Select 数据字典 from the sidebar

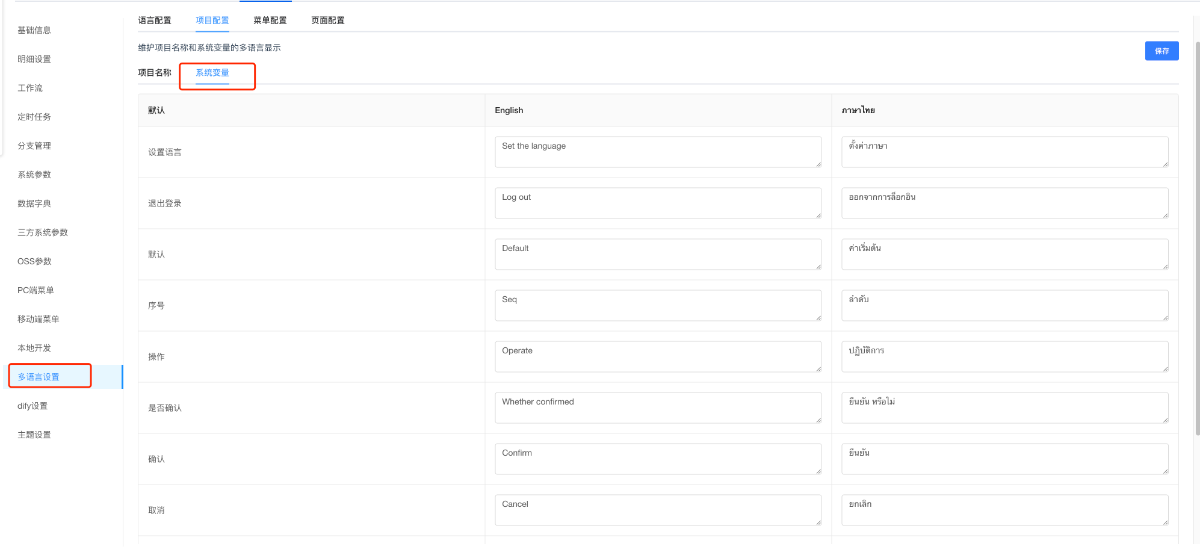34,204
